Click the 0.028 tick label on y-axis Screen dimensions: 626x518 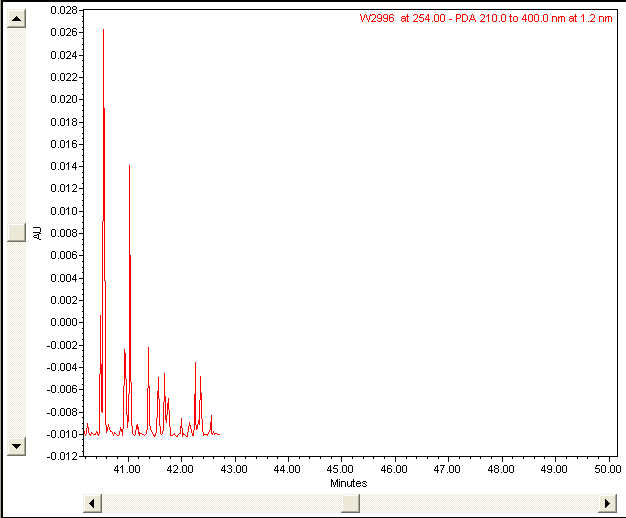click(x=64, y=10)
